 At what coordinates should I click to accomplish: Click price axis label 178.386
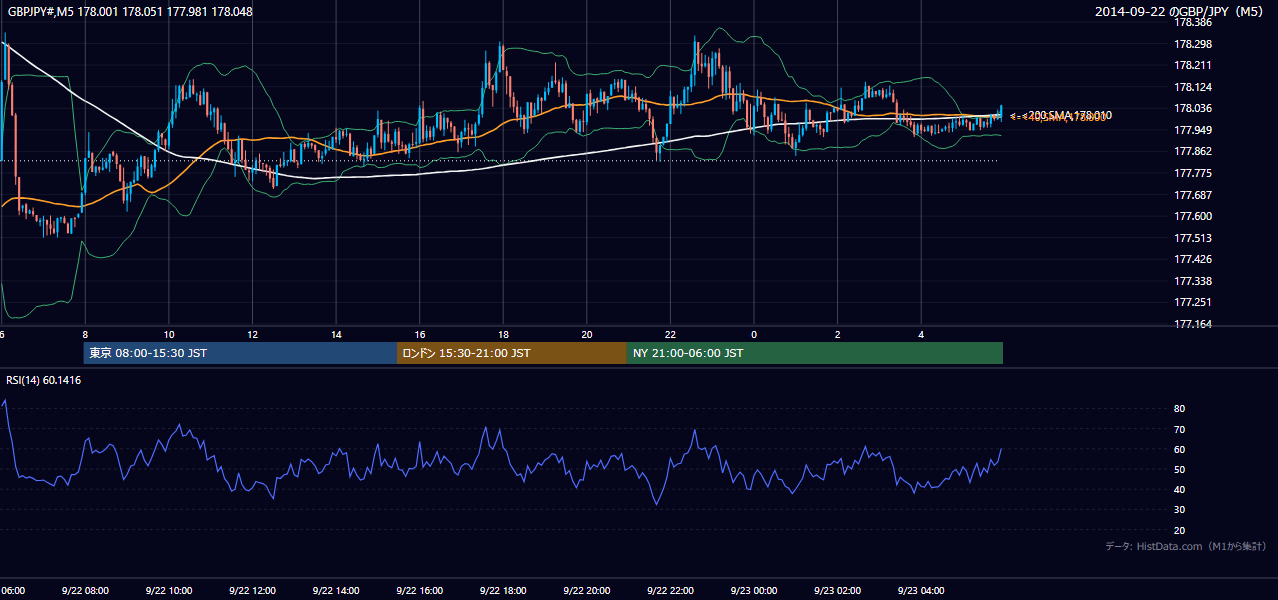[x=1193, y=22]
